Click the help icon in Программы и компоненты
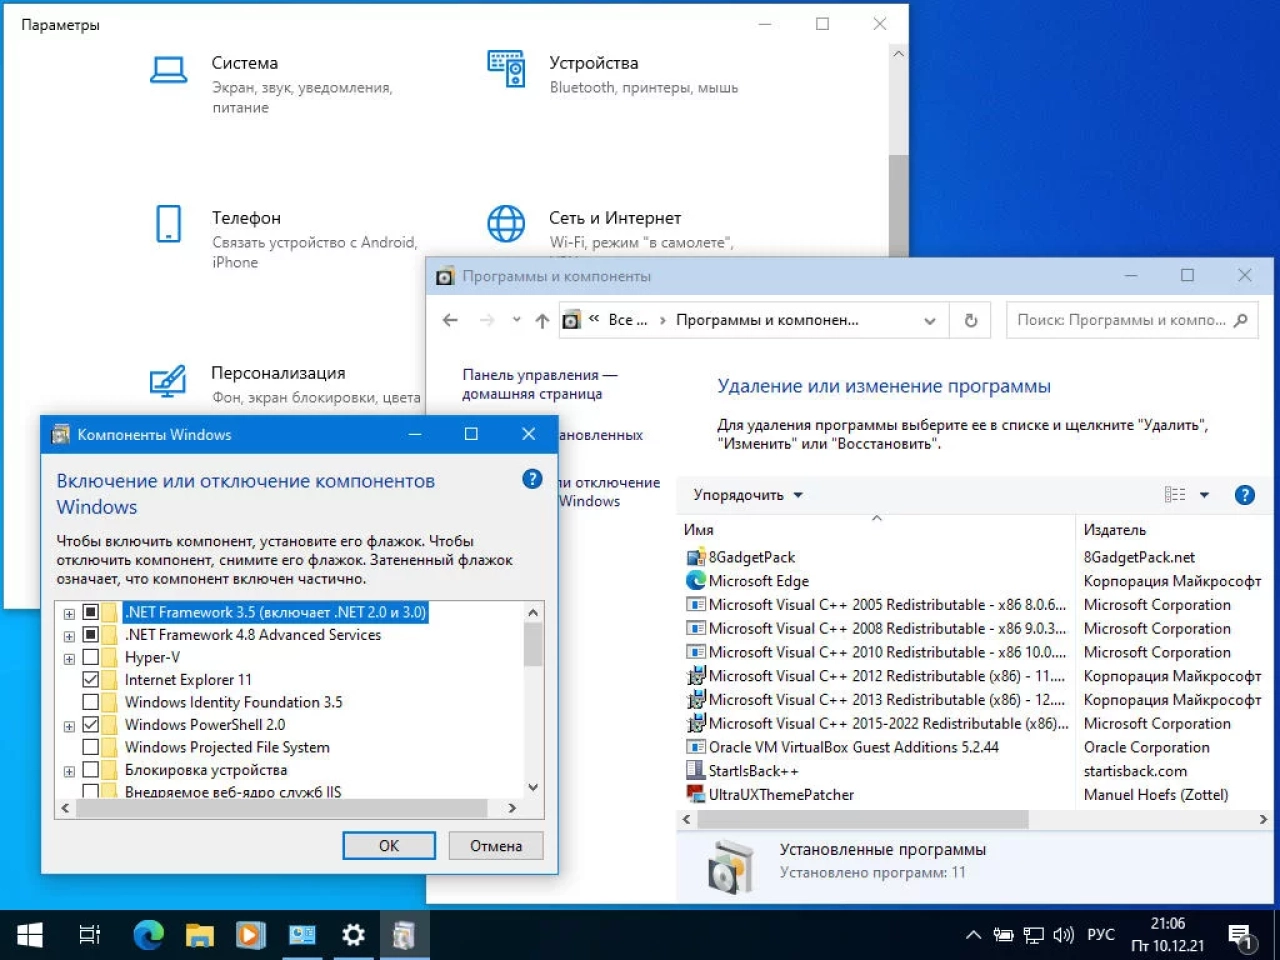This screenshot has width=1280, height=960. 1245,495
